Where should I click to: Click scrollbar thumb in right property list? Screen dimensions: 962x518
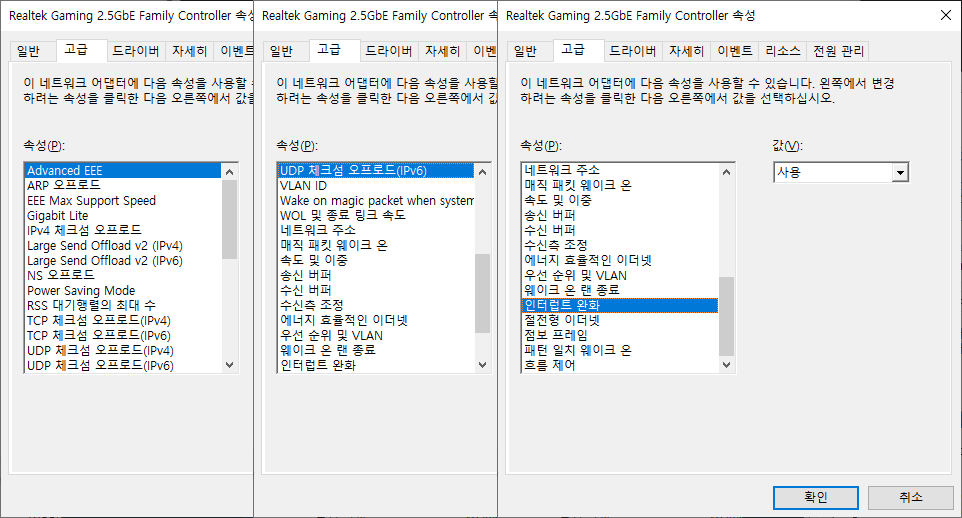click(x=726, y=316)
